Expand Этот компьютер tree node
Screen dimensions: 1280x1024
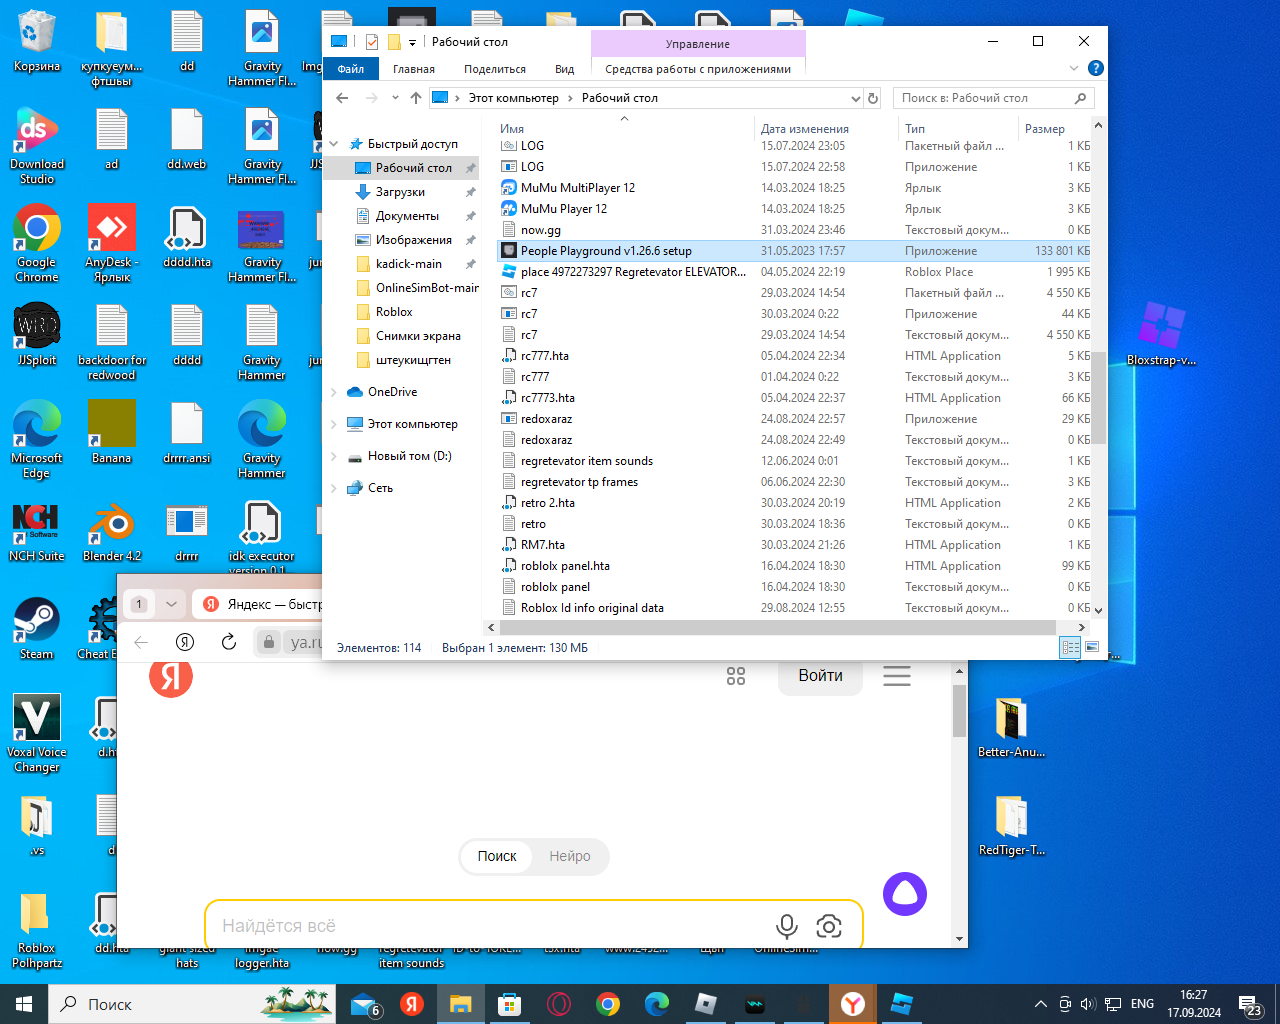[x=335, y=424]
